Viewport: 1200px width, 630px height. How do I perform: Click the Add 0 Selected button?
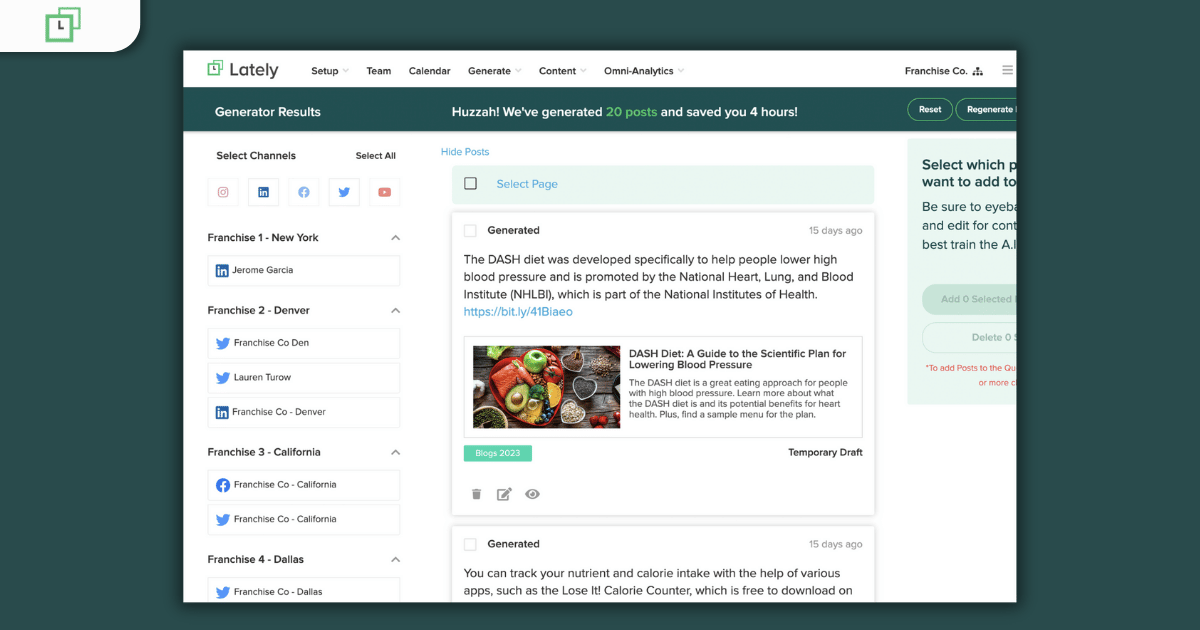969,299
